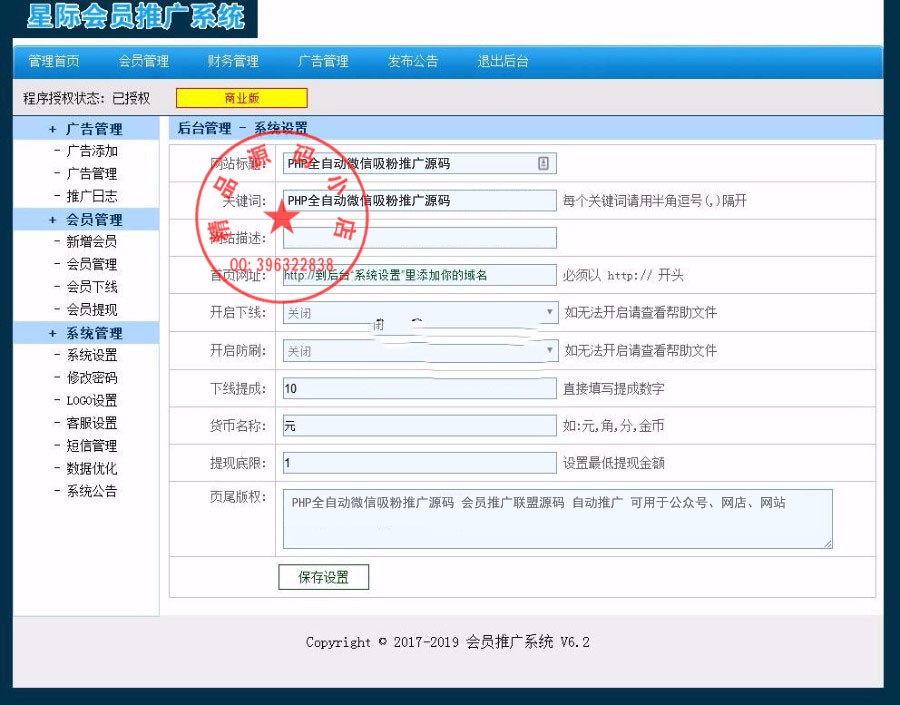Open LOGO设置 in the sidebar

[88, 400]
